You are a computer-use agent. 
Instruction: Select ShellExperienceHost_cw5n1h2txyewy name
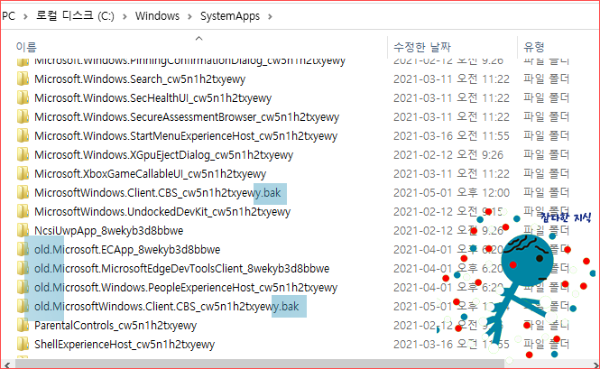pyautogui.click(x=124, y=344)
